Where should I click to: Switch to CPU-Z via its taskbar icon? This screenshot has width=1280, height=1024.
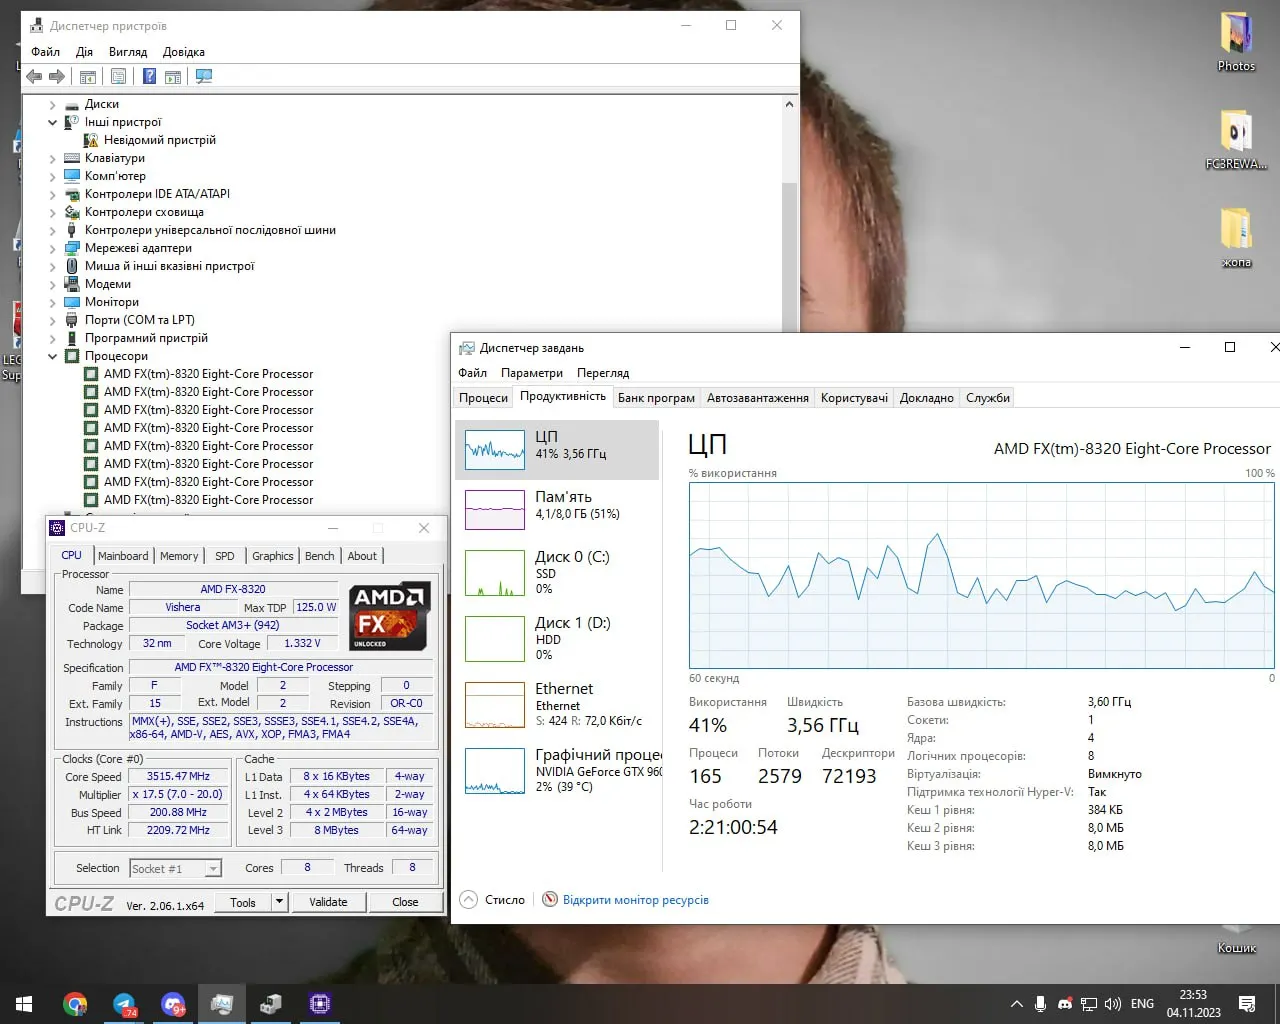coord(320,1004)
